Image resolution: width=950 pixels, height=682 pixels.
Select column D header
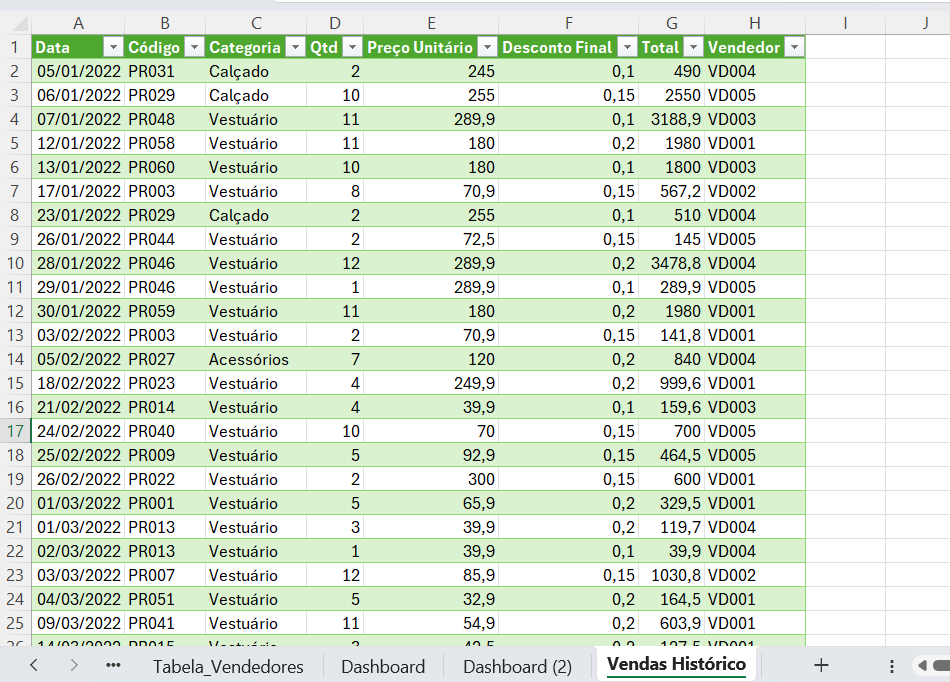coord(334,23)
